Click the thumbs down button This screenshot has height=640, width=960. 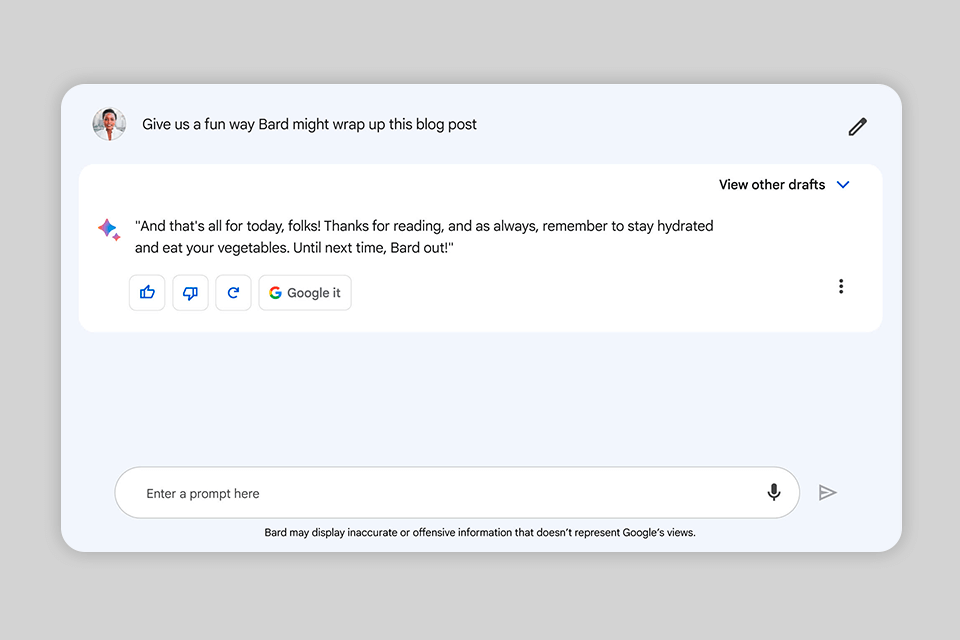[190, 293]
